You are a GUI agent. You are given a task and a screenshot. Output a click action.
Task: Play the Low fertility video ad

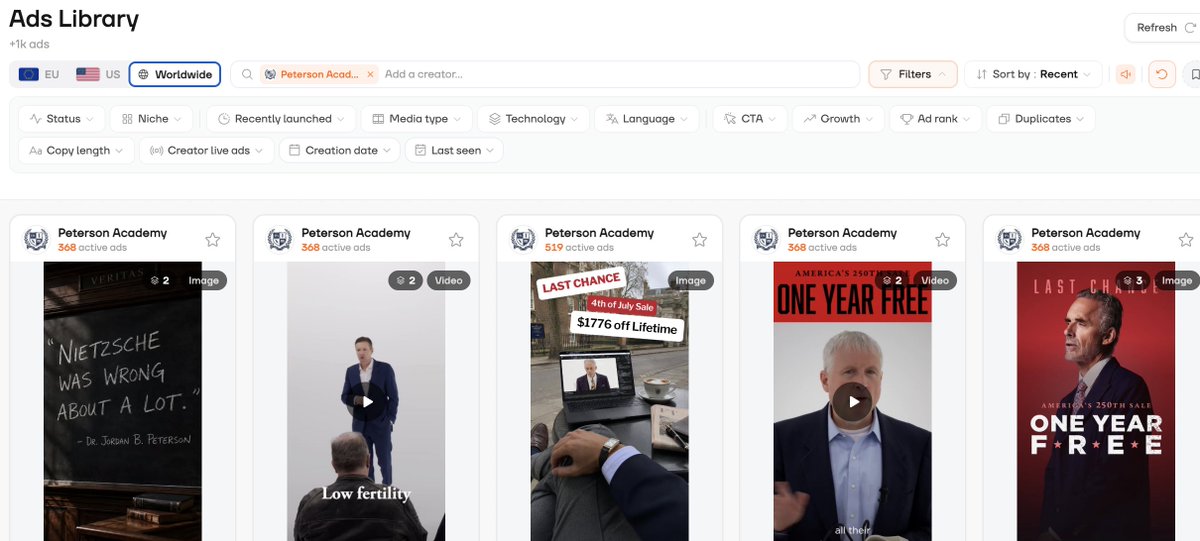[367, 402]
